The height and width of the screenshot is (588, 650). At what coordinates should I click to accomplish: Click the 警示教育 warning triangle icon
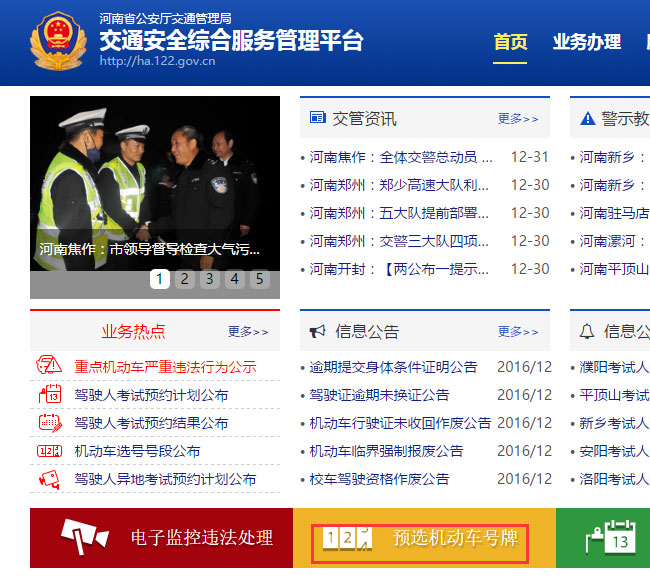pyautogui.click(x=588, y=119)
